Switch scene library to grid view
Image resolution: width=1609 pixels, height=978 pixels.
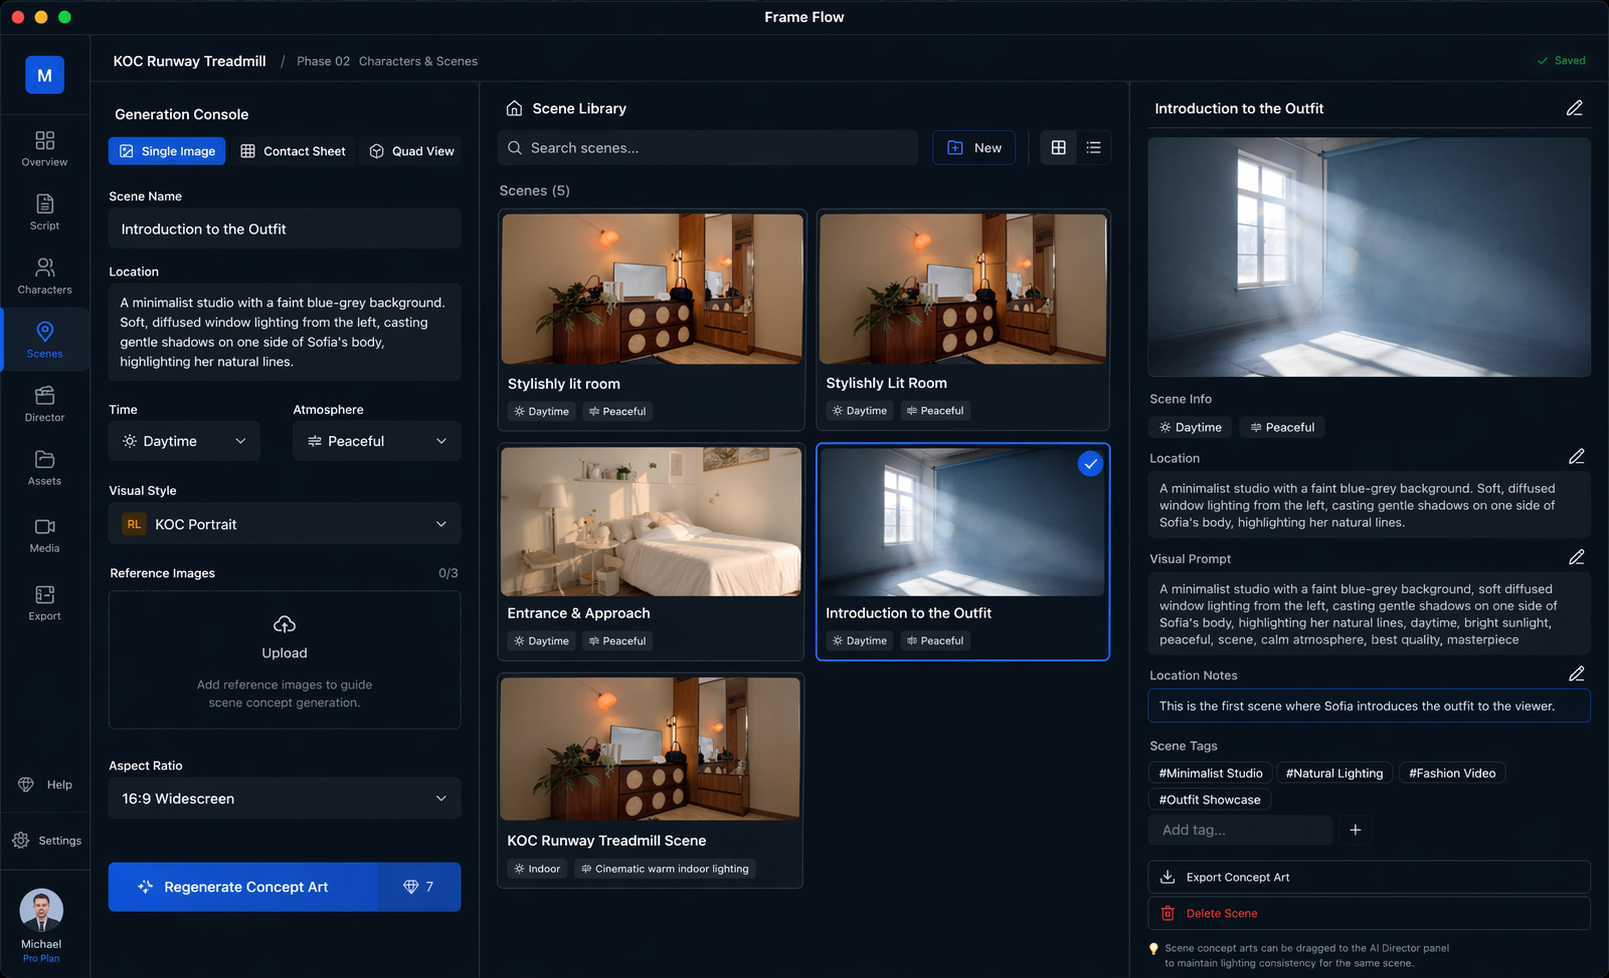pyautogui.click(x=1058, y=148)
